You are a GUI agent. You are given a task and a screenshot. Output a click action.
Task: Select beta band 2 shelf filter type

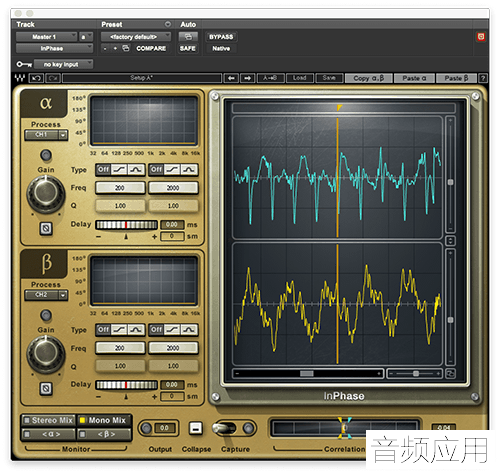(x=172, y=330)
